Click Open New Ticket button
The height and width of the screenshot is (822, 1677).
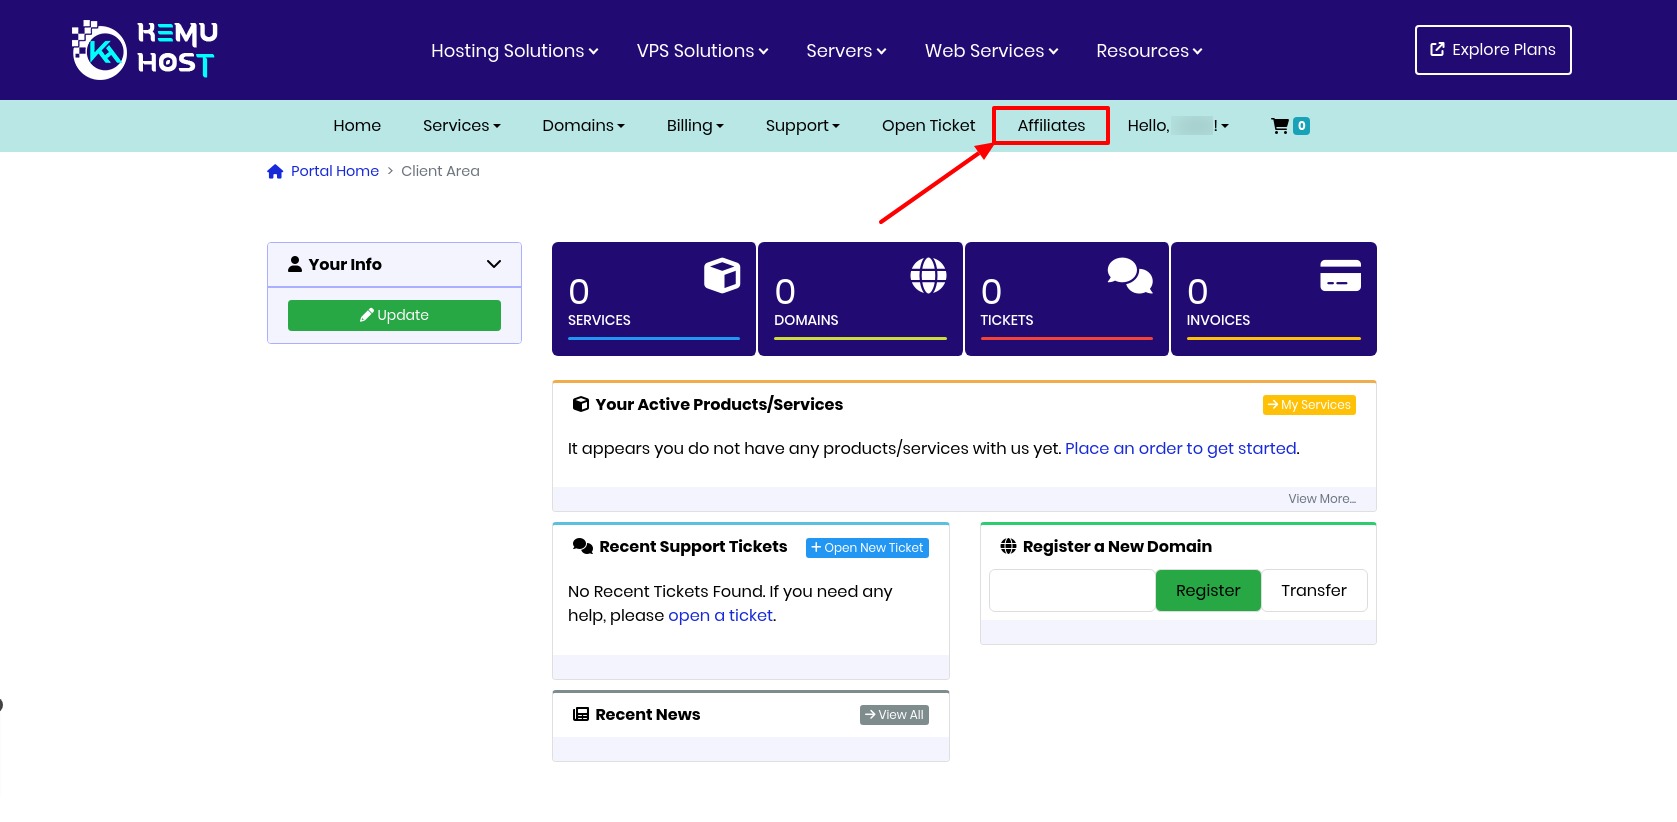click(867, 548)
